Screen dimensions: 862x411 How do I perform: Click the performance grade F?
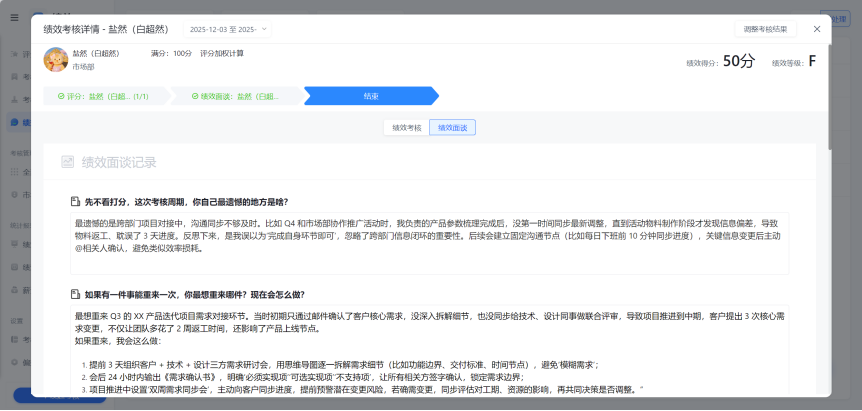(x=812, y=62)
